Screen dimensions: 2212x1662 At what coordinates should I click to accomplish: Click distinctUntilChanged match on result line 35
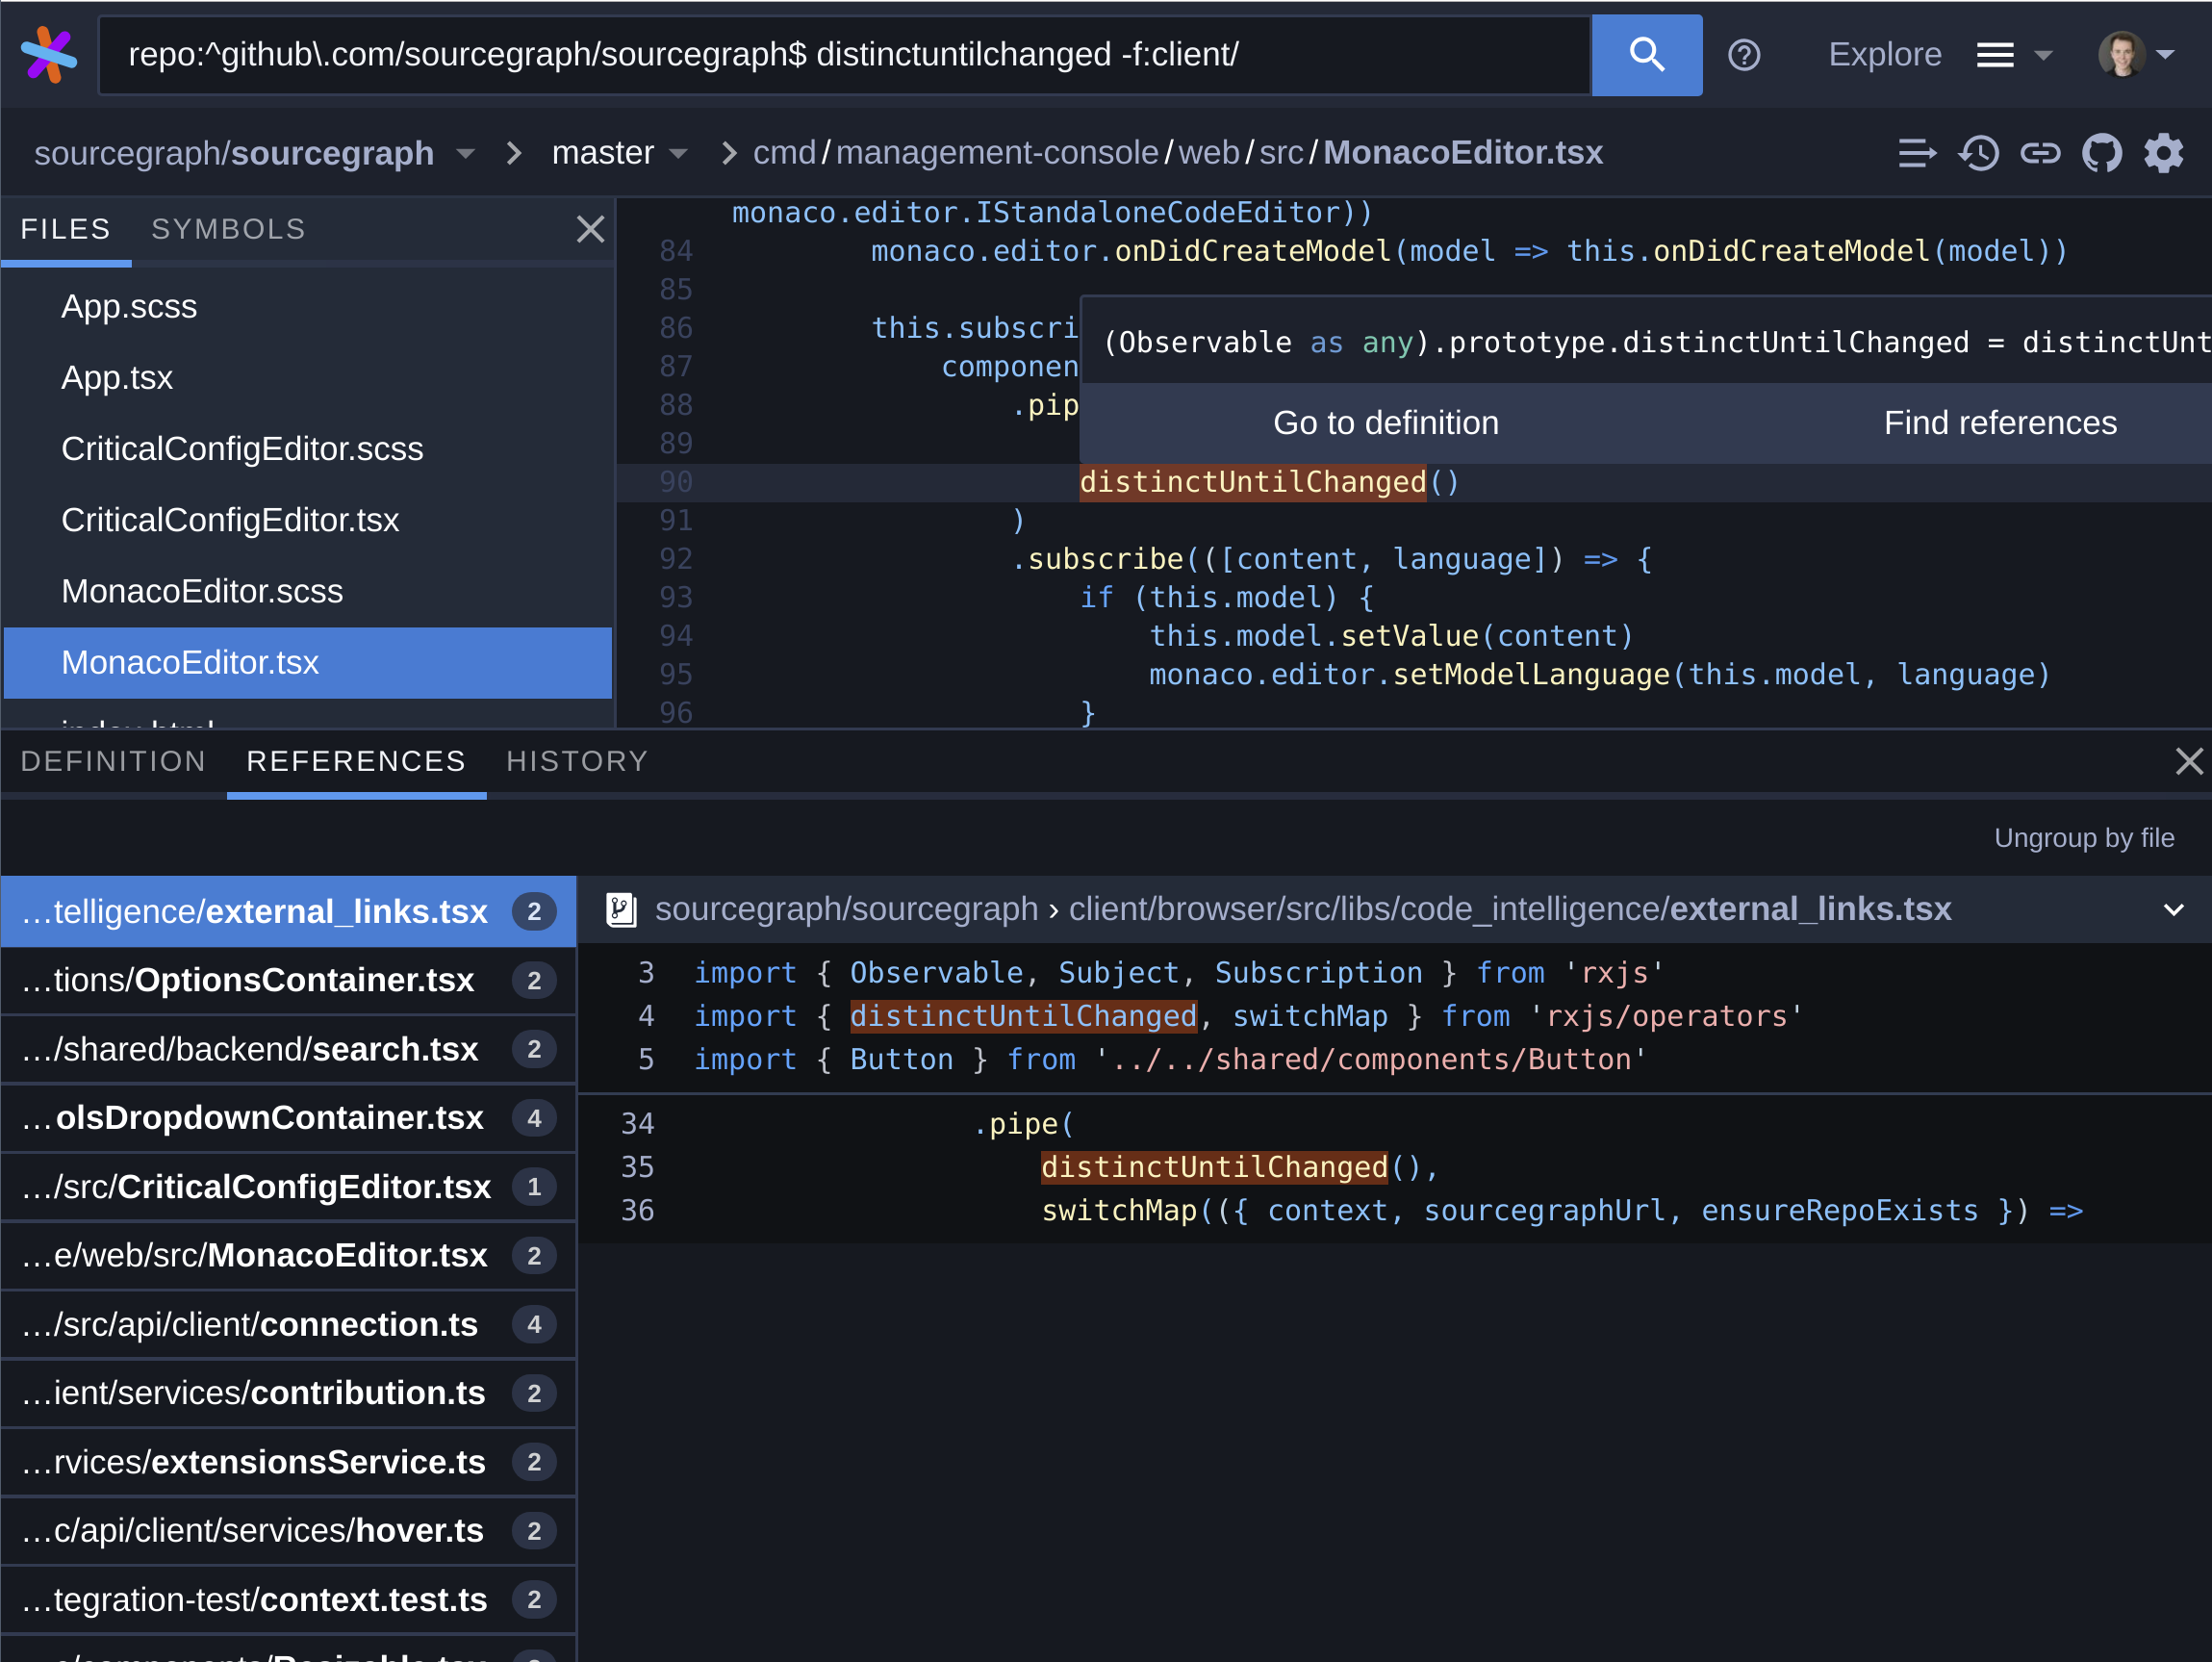click(x=1214, y=1167)
